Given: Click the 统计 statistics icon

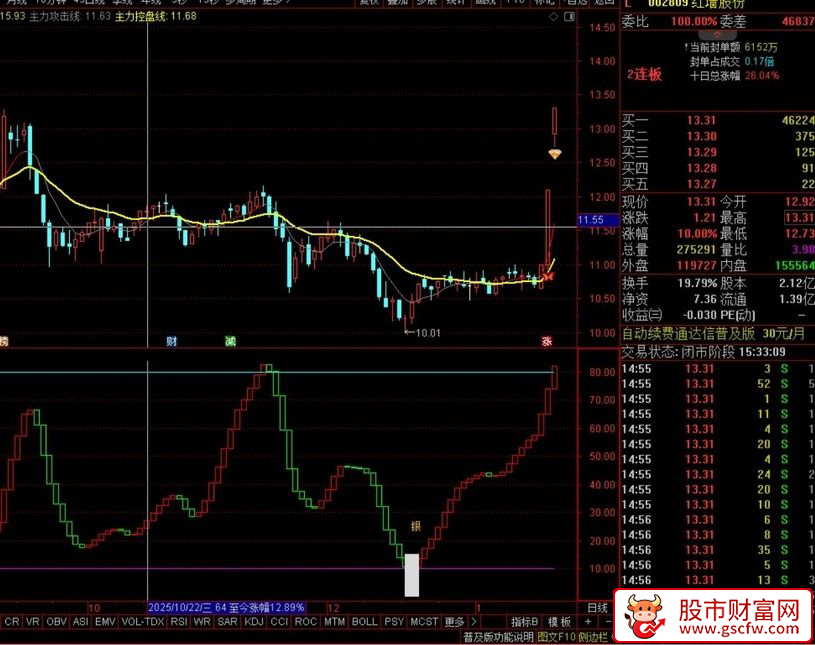Looking at the screenshot, I should click(x=456, y=4).
